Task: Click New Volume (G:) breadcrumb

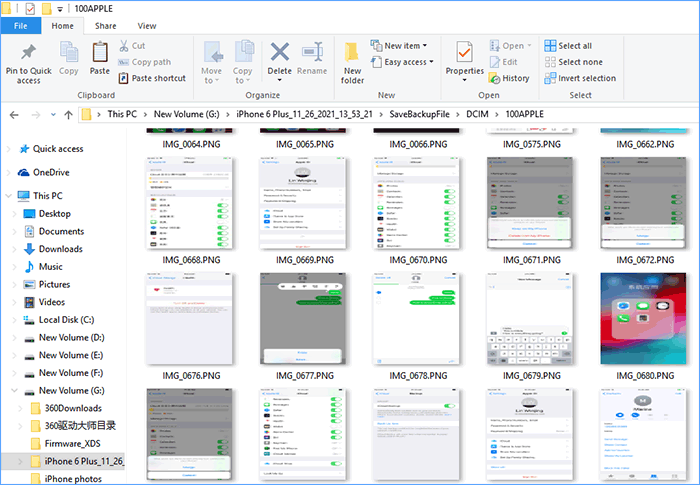Action: point(187,114)
